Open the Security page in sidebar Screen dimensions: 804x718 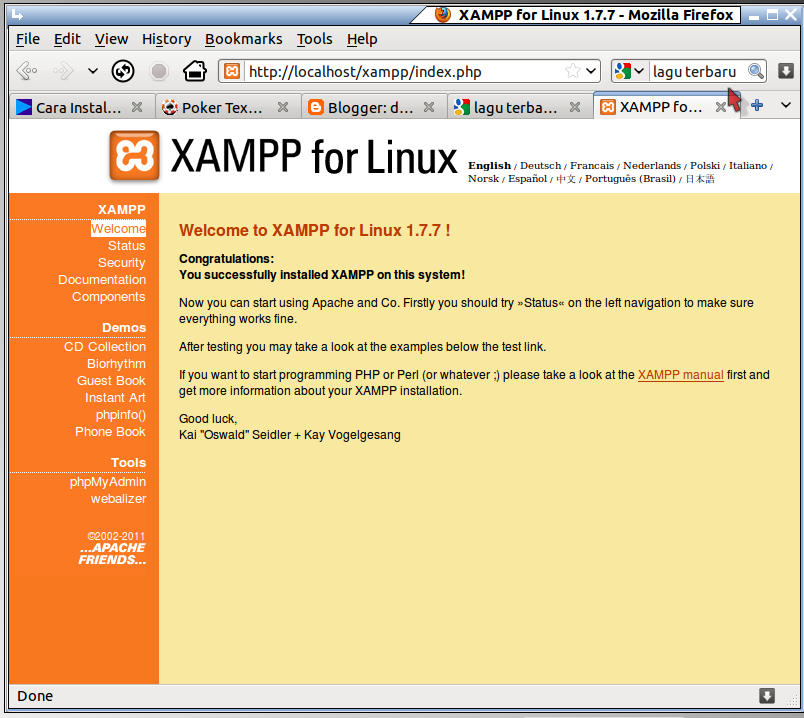tap(122, 263)
